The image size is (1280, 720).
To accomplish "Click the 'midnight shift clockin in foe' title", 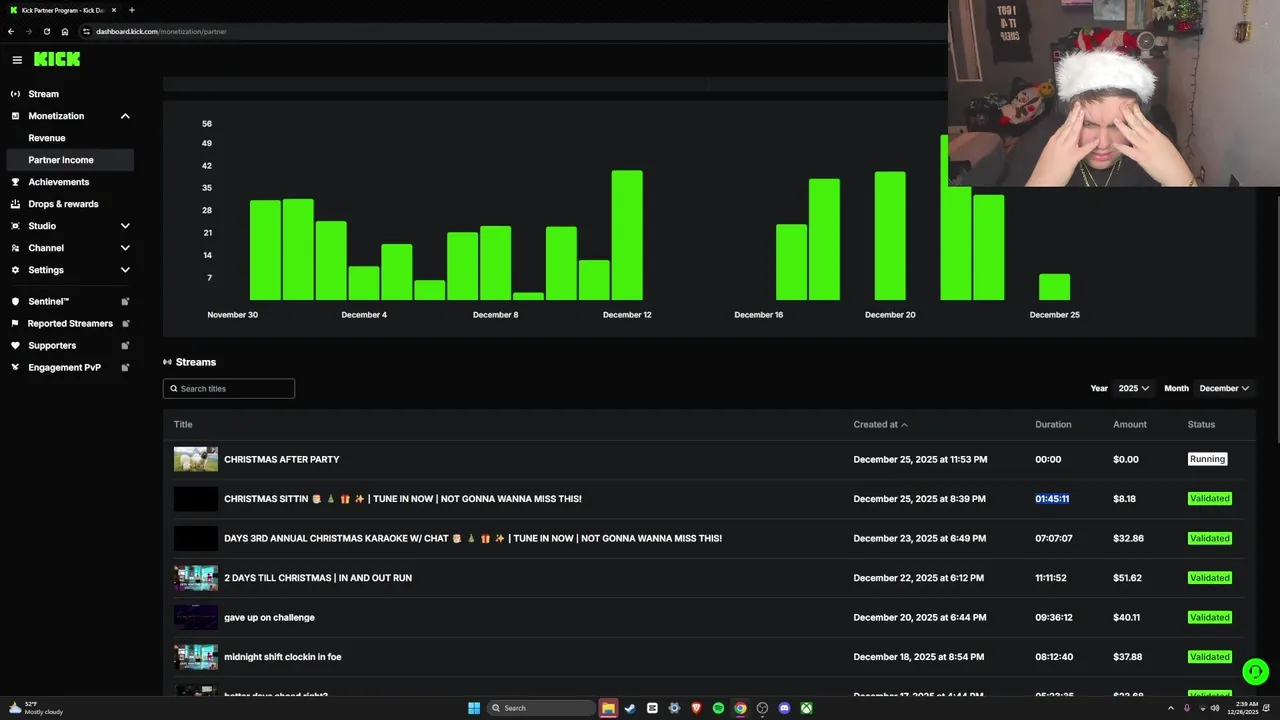I will pyautogui.click(x=283, y=657).
